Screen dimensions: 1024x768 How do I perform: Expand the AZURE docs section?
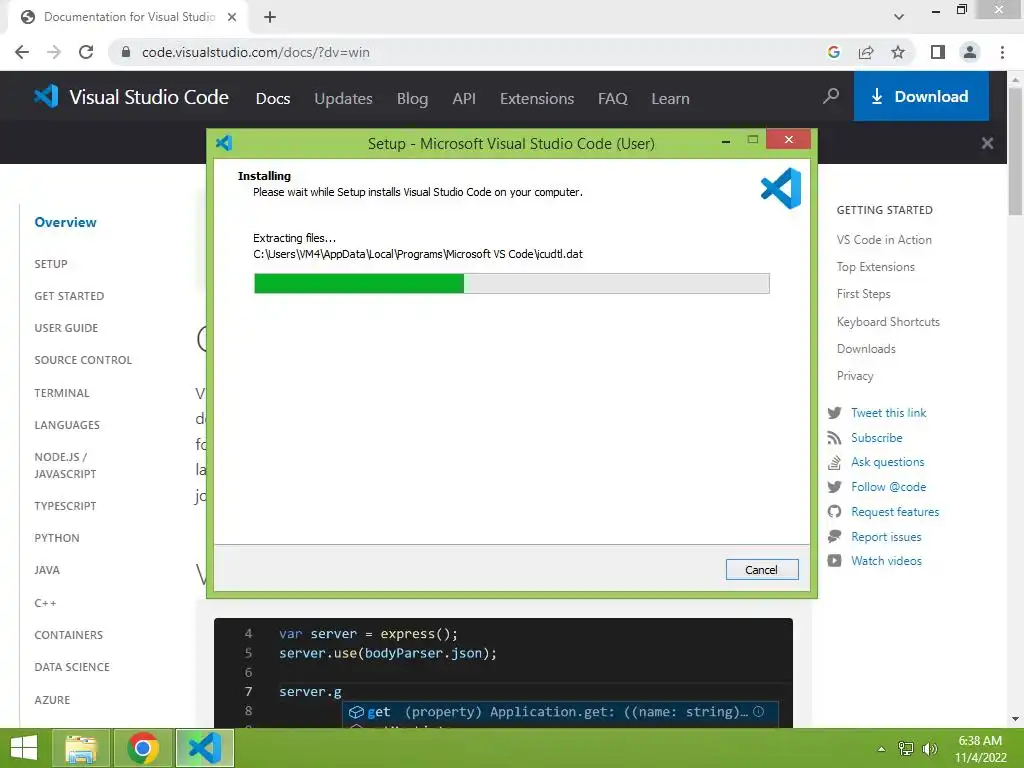[x=52, y=700]
